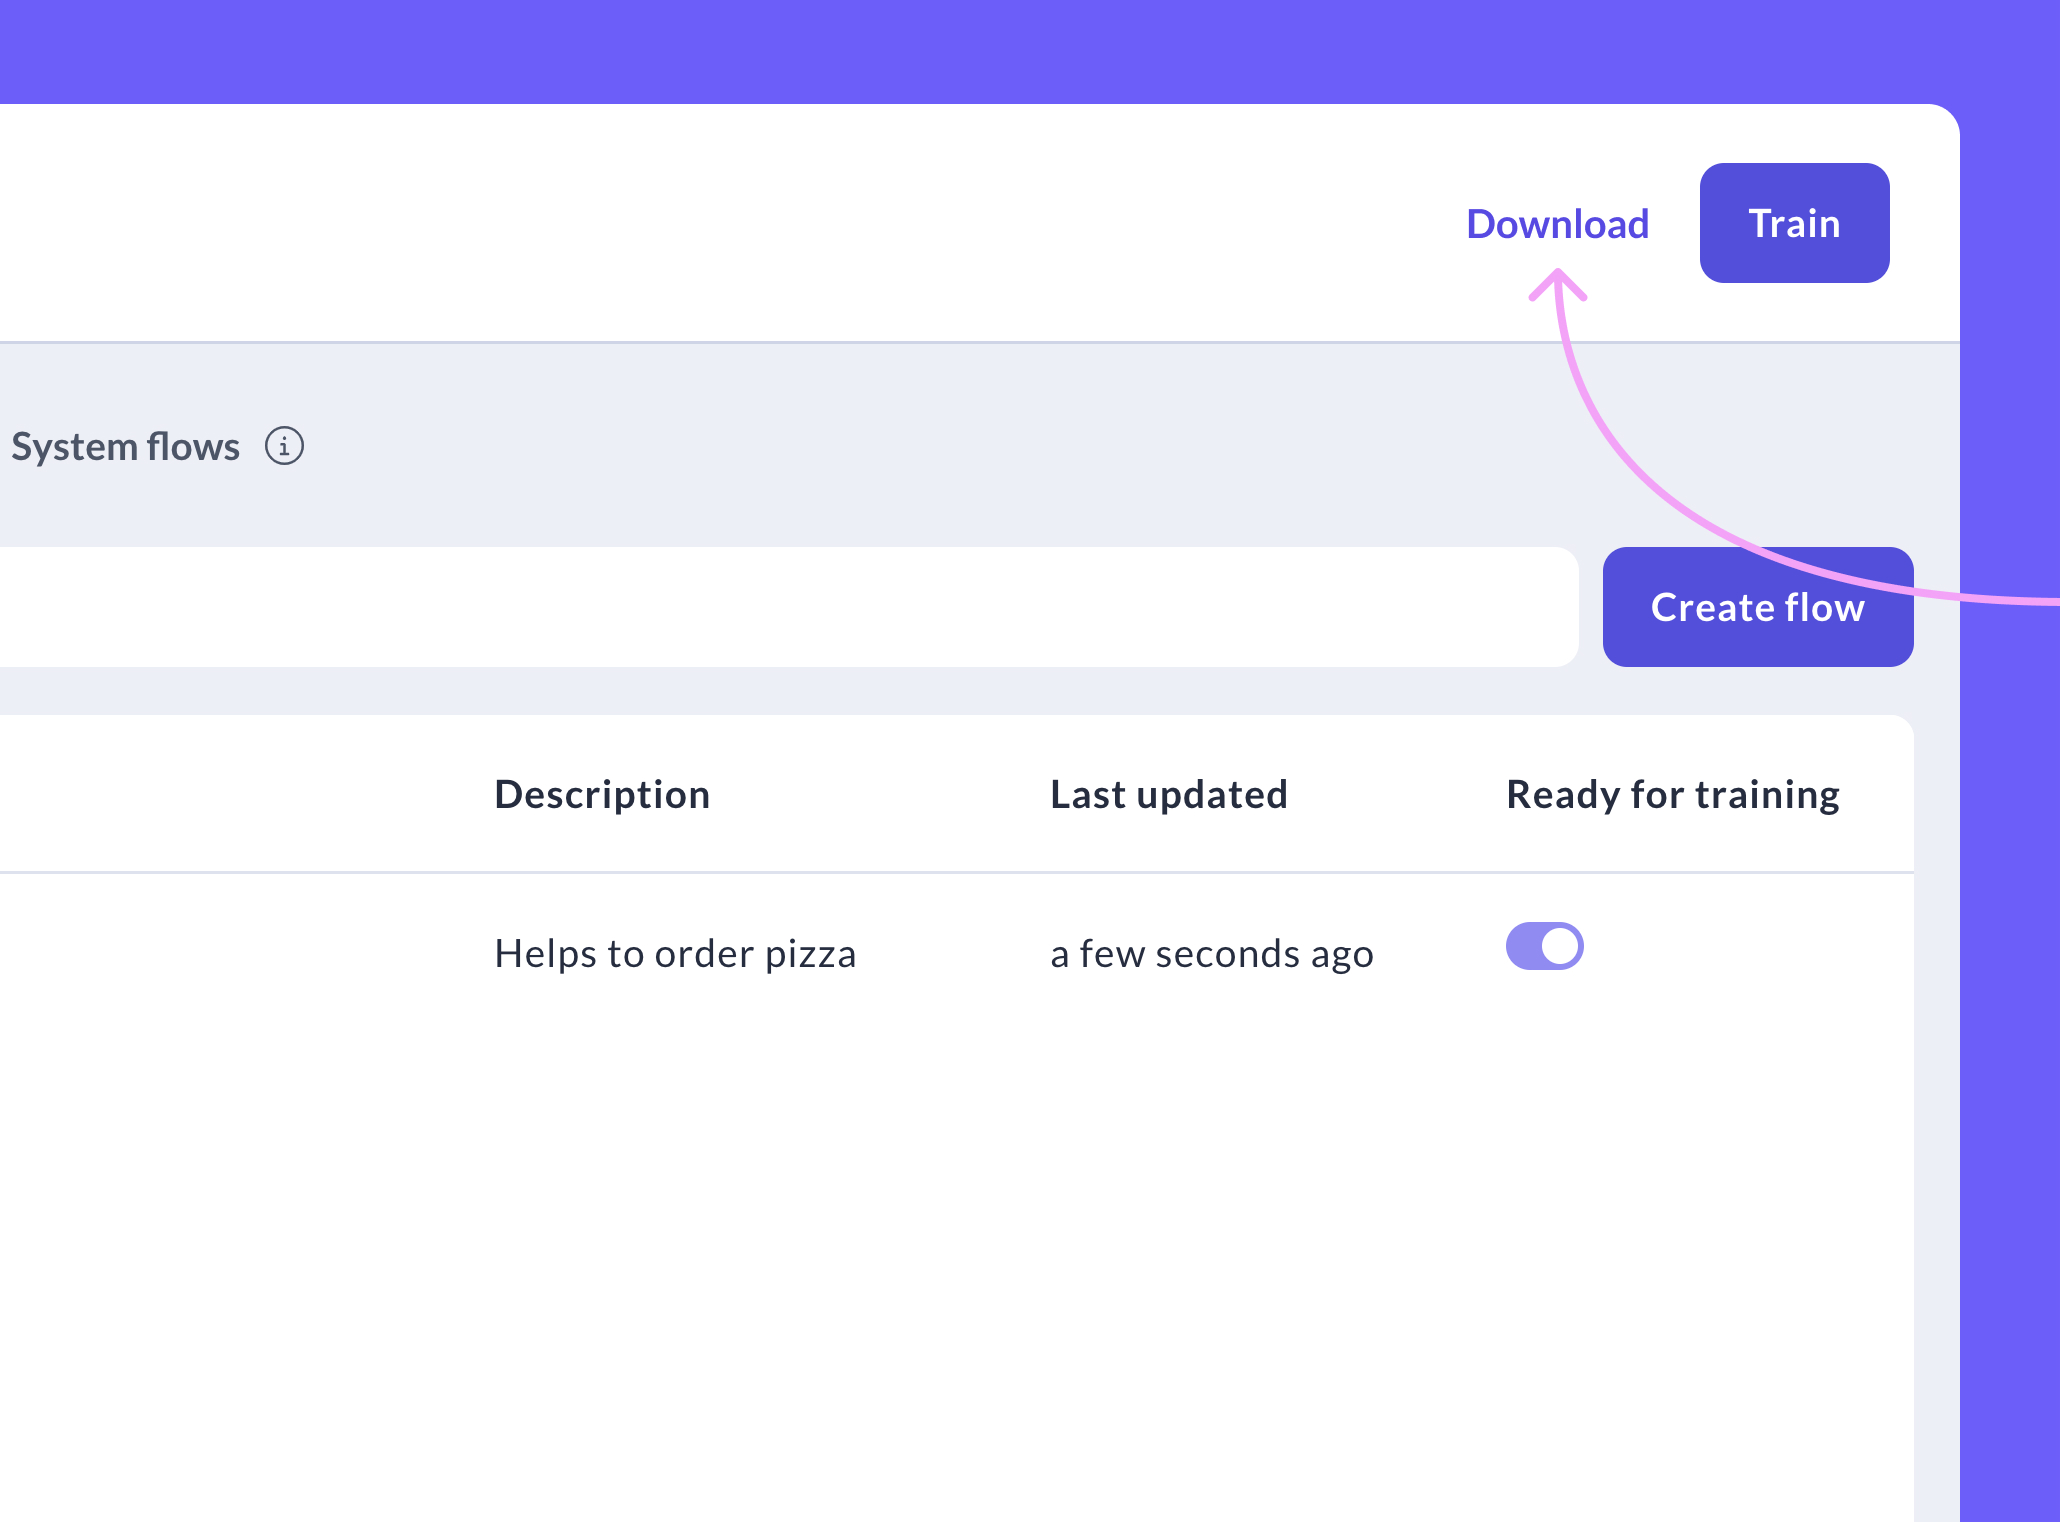Screen dimensions: 2060x1522
Task: Click empty table area below pizza row
Action: click(x=900, y=1250)
